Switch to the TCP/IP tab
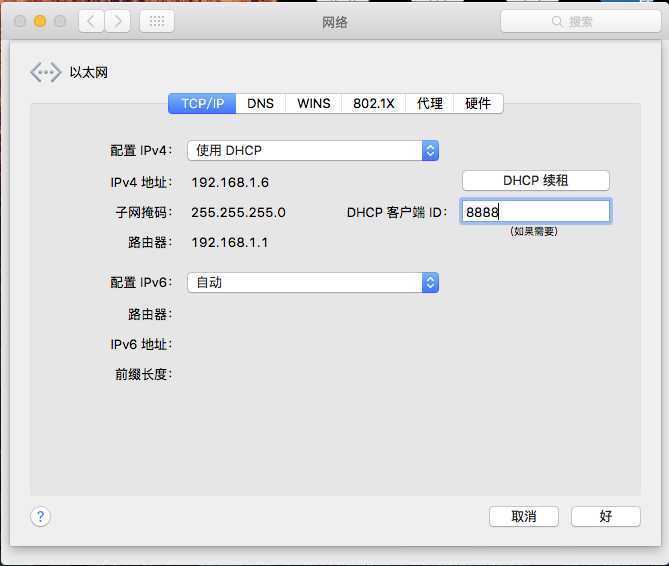Viewport: 669px width, 566px height. tap(202, 103)
